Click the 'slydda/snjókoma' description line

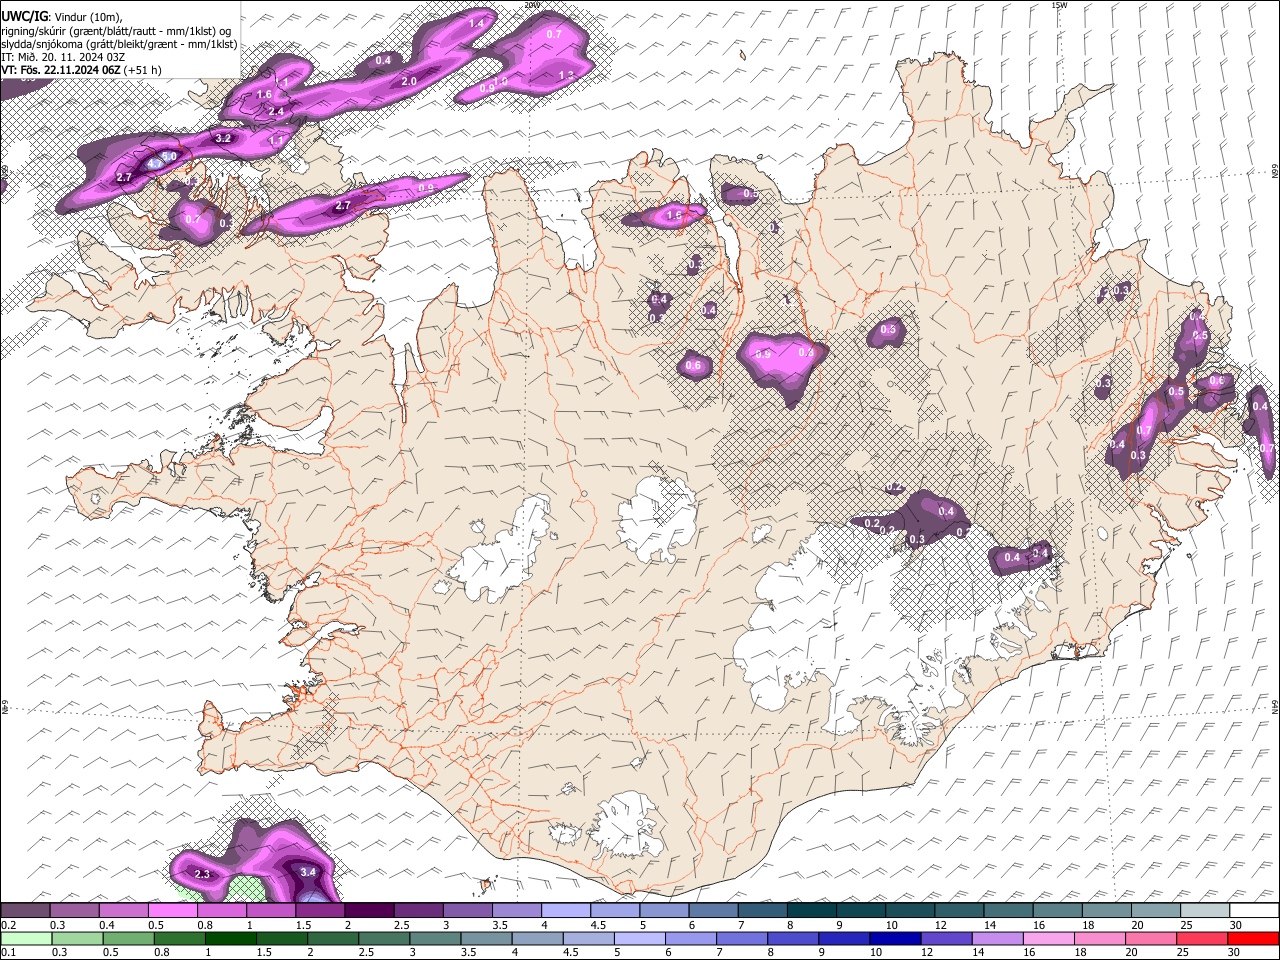point(119,44)
